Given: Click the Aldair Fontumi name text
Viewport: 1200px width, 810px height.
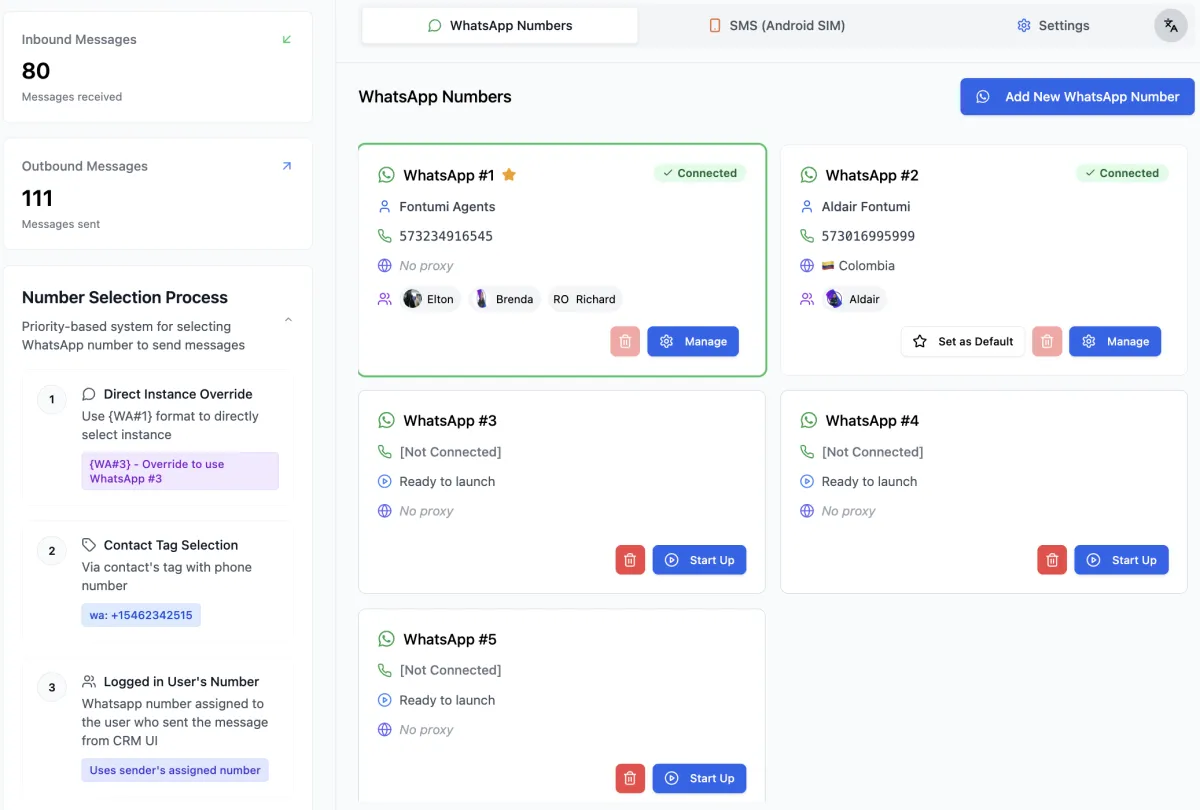Looking at the screenshot, I should click(866, 207).
